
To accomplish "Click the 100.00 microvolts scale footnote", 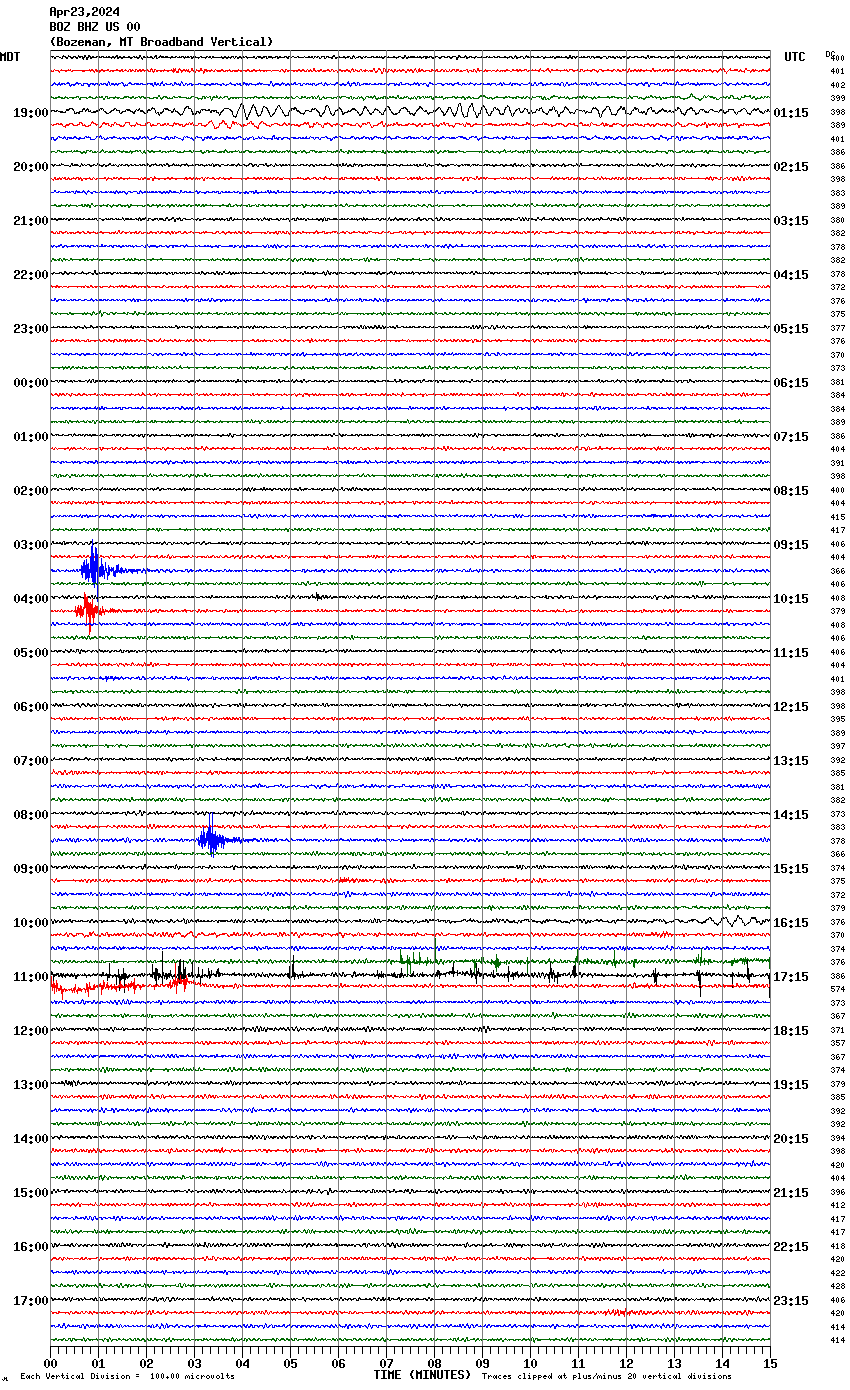I will (x=127, y=1377).
